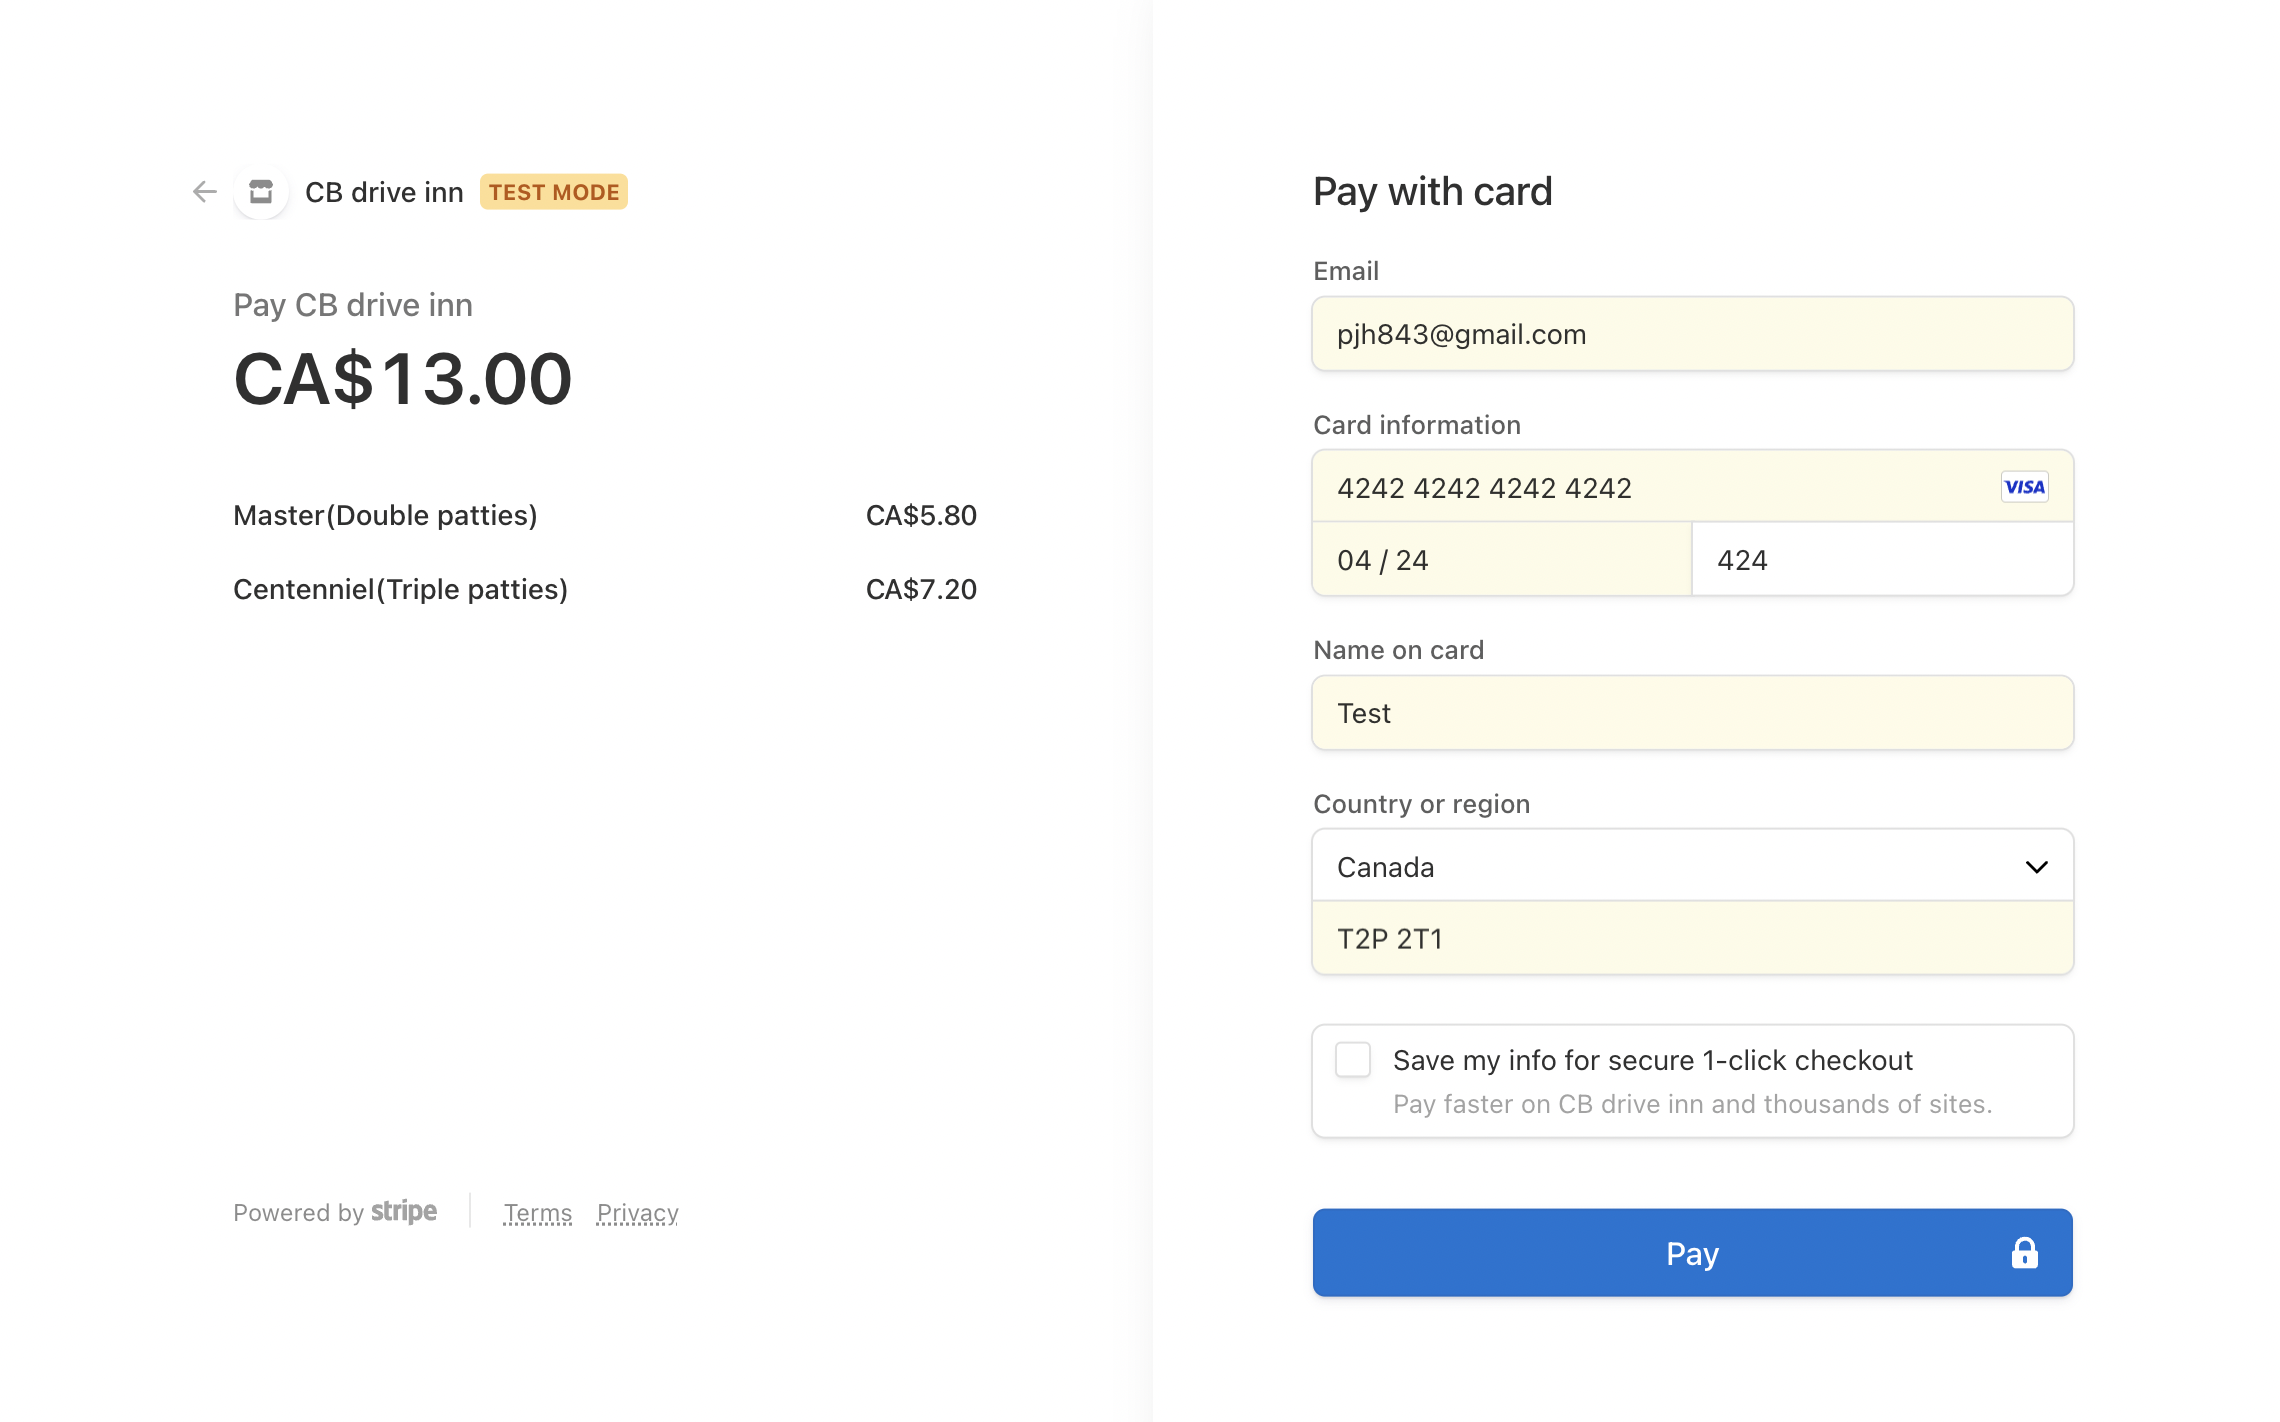The width and height of the screenshot is (2280, 1422).
Task: Click the Centenniel(Triple patties) line item
Action: click(400, 589)
